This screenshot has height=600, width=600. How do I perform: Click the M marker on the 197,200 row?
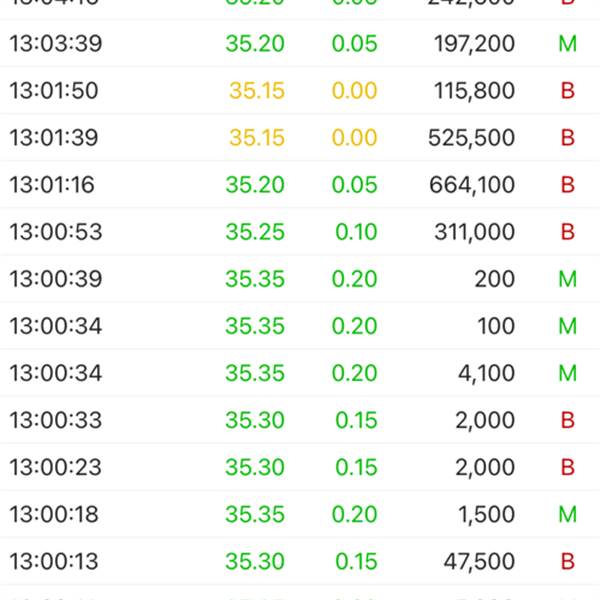point(567,44)
